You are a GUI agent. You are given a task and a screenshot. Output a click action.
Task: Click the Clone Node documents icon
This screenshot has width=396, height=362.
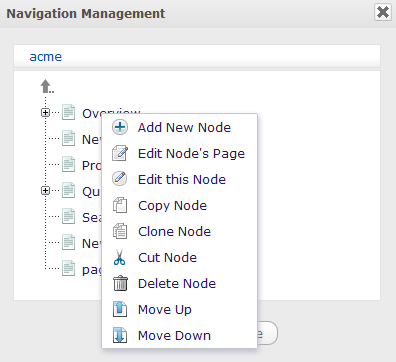tap(120, 231)
